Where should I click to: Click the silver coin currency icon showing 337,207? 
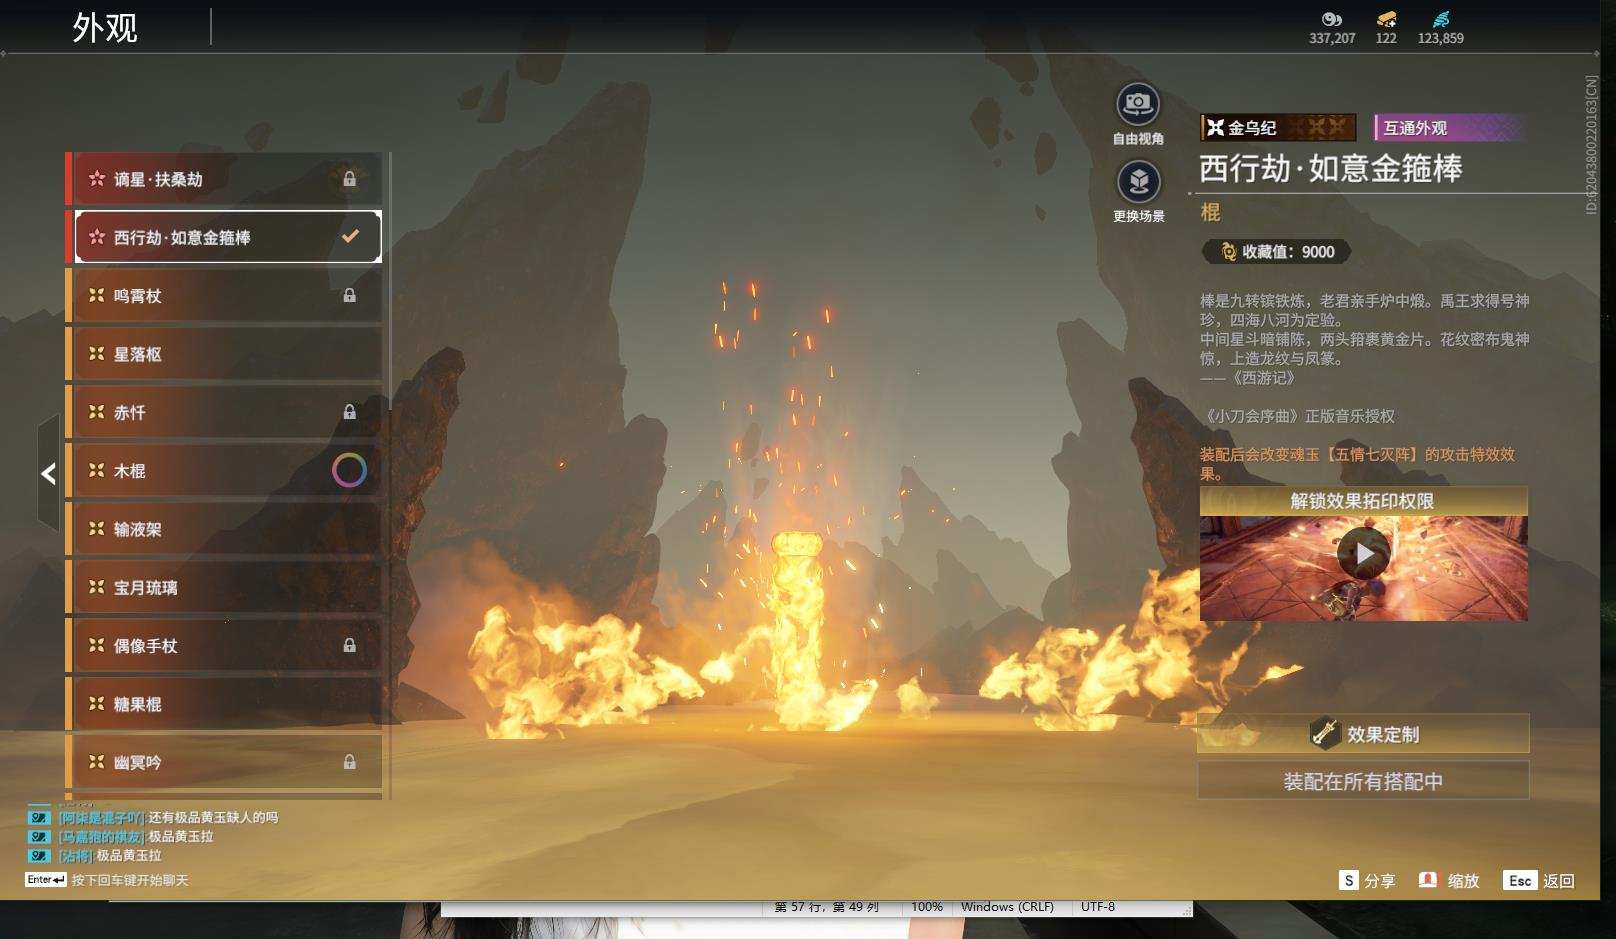[x=1331, y=20]
